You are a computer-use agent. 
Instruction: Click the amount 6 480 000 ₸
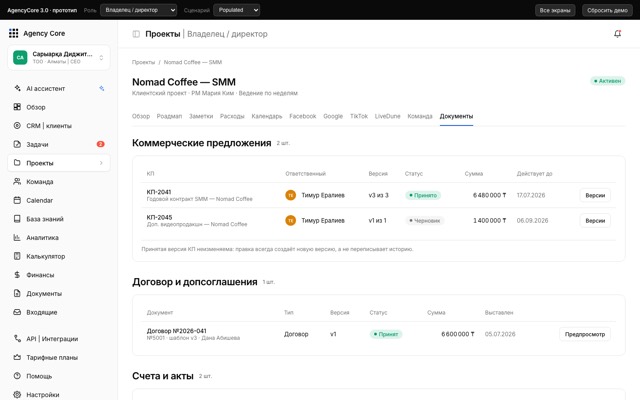click(489, 195)
